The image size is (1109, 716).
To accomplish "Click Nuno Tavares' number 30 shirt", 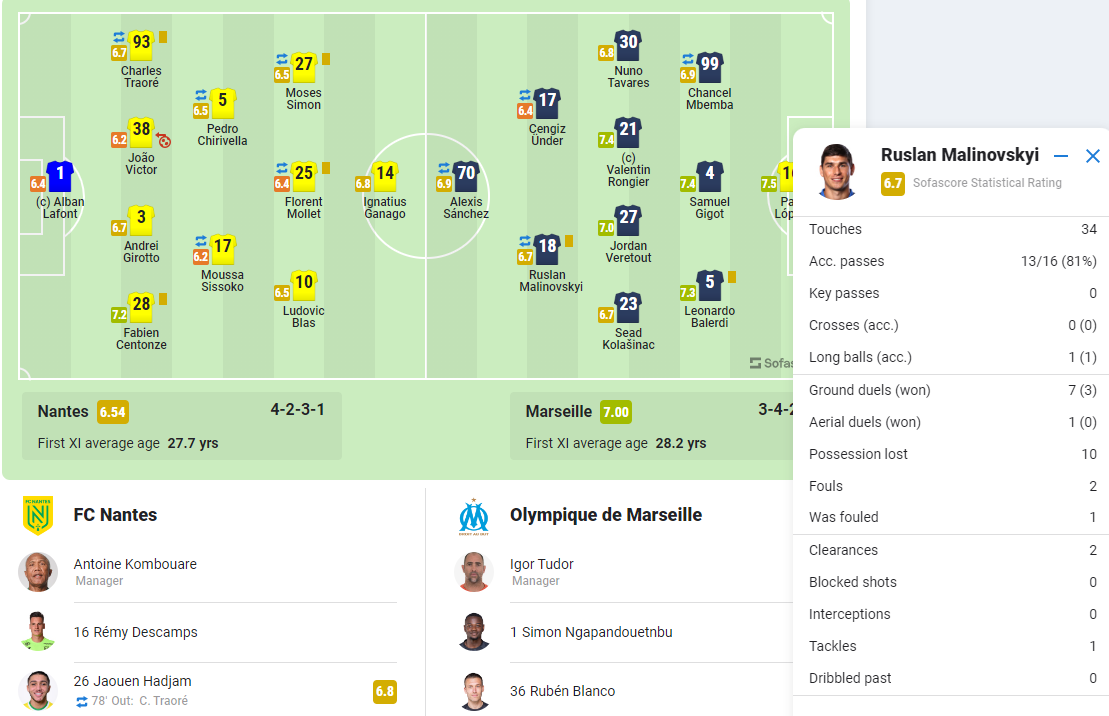I will coord(628,44).
